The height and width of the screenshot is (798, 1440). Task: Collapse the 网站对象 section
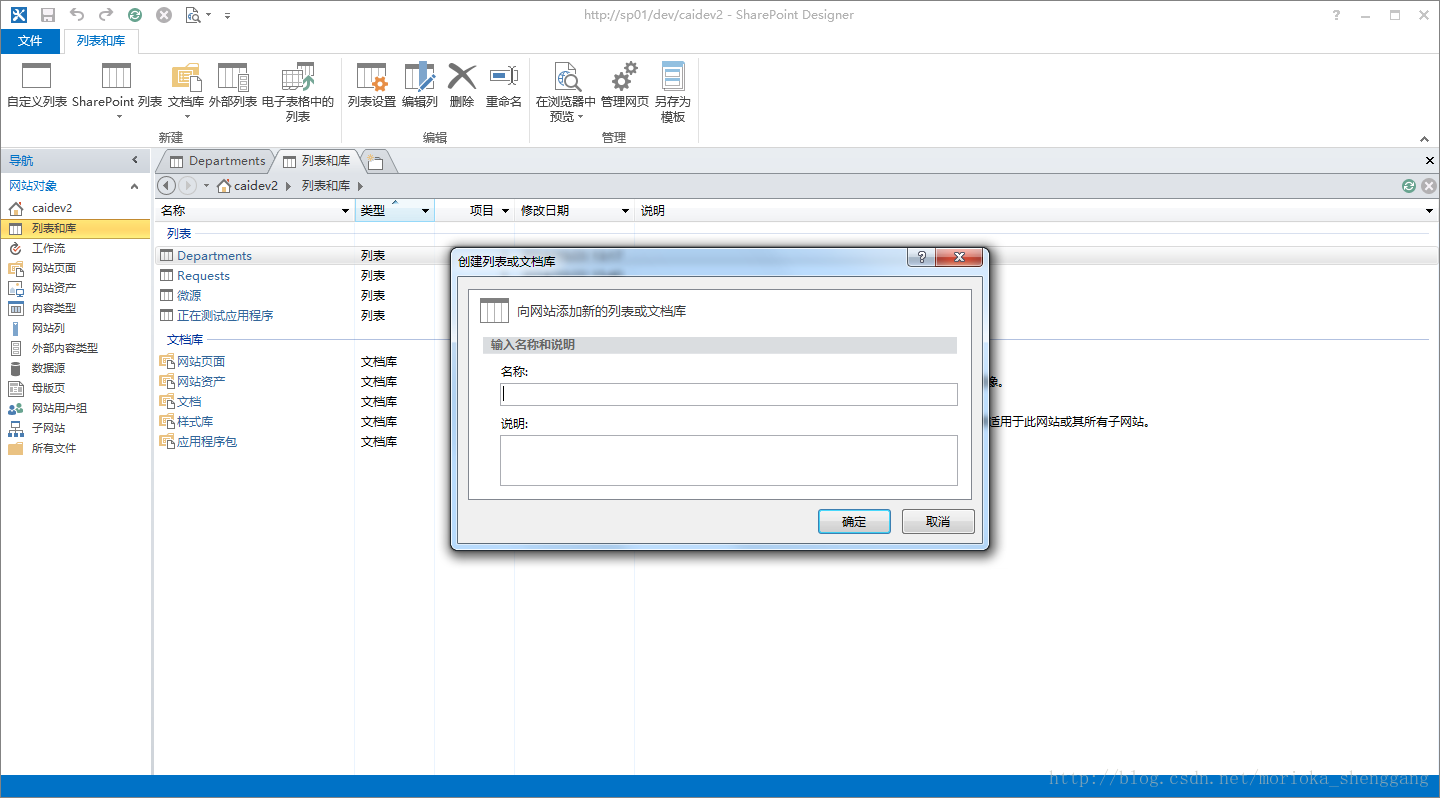coord(135,186)
